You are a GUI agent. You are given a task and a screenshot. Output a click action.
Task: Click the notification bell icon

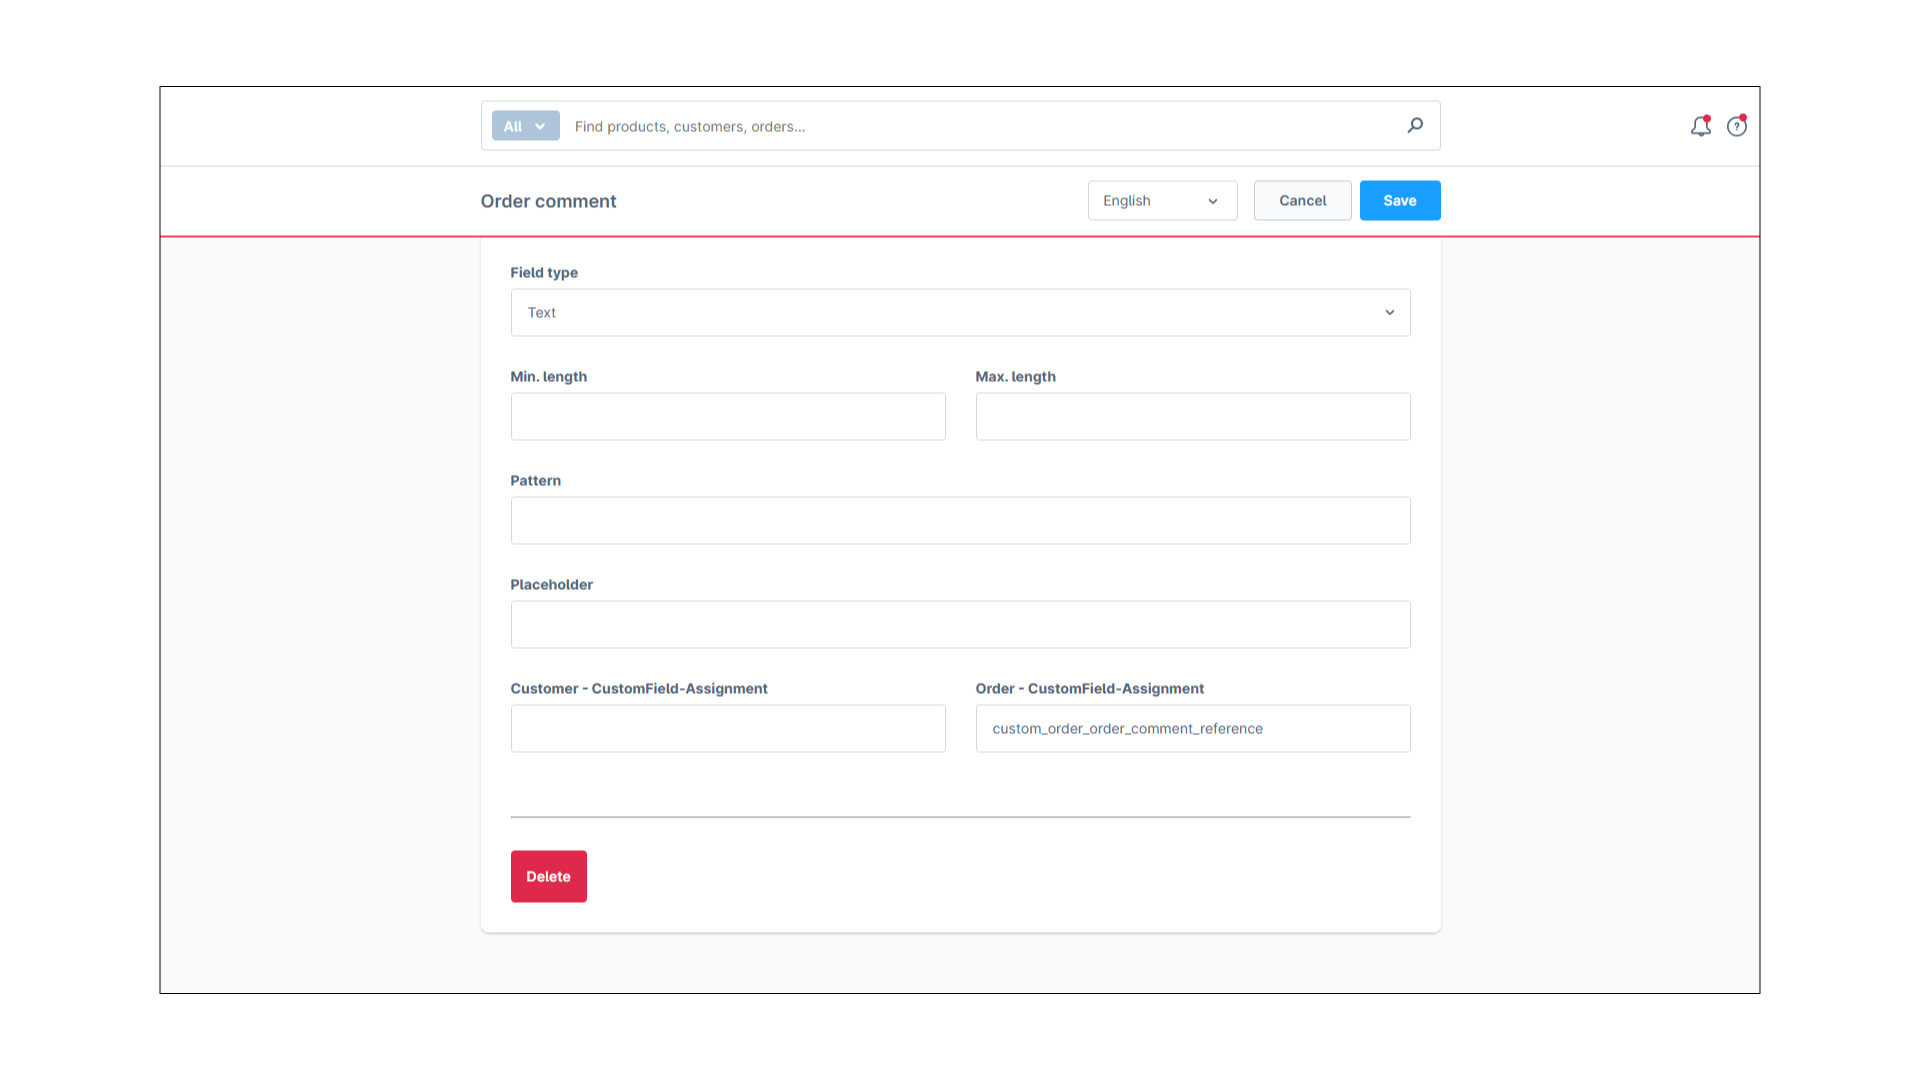point(1700,125)
